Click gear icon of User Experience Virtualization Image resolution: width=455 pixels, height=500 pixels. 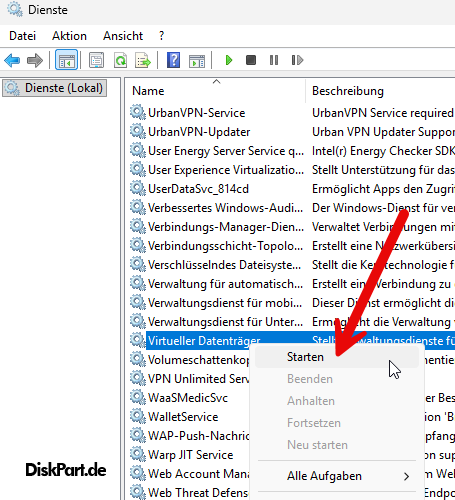[x=138, y=169]
